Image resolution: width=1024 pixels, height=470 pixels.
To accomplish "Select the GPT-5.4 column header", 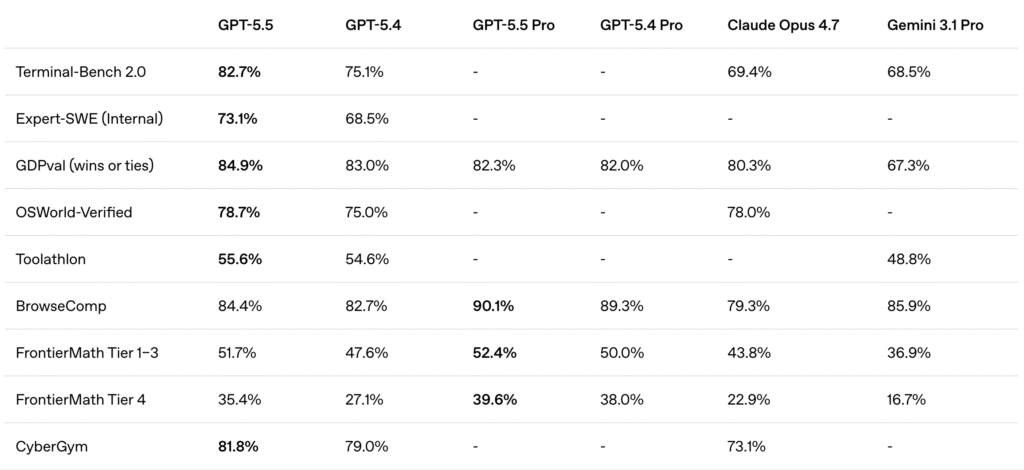I will 371,25.
